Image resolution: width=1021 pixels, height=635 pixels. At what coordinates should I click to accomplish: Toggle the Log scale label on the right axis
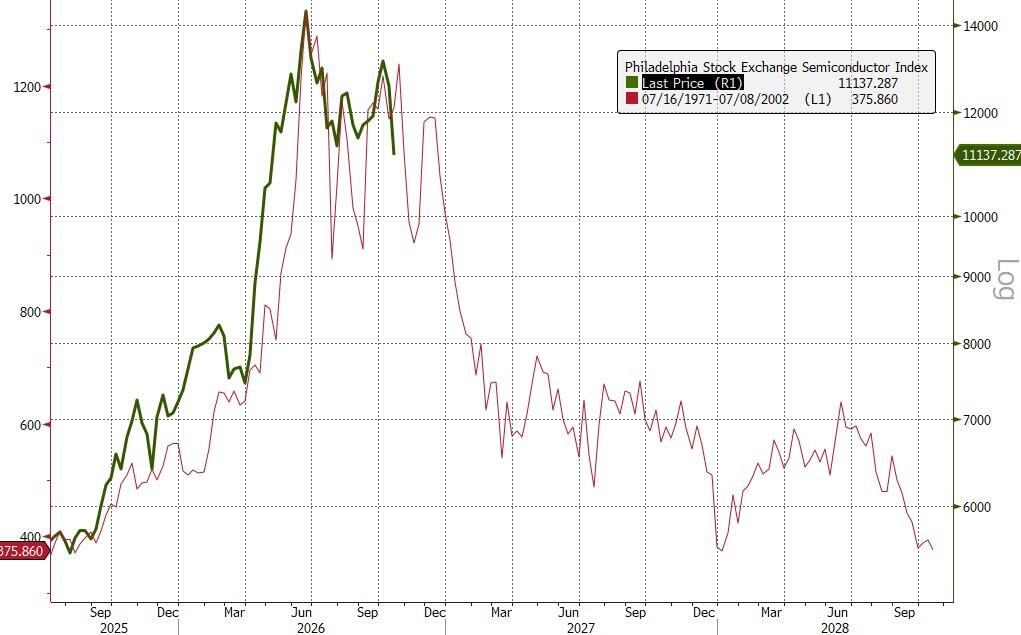1005,279
